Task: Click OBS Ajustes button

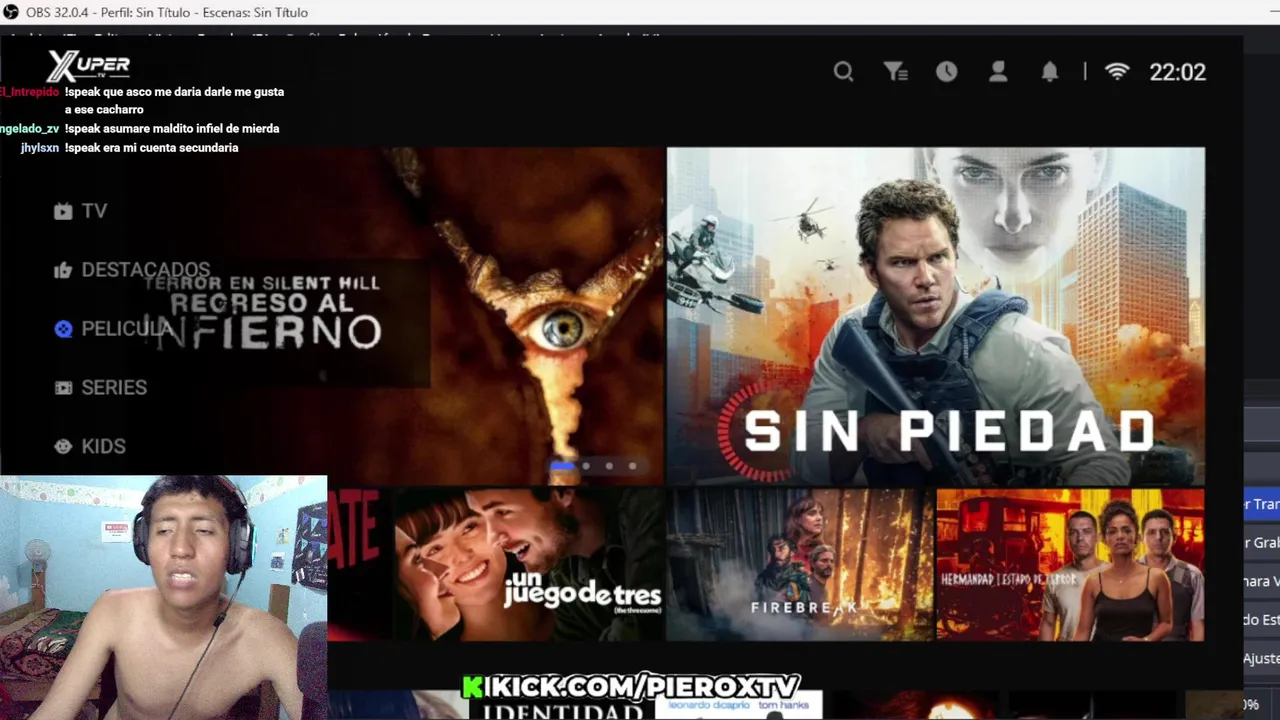Action: [1261, 659]
